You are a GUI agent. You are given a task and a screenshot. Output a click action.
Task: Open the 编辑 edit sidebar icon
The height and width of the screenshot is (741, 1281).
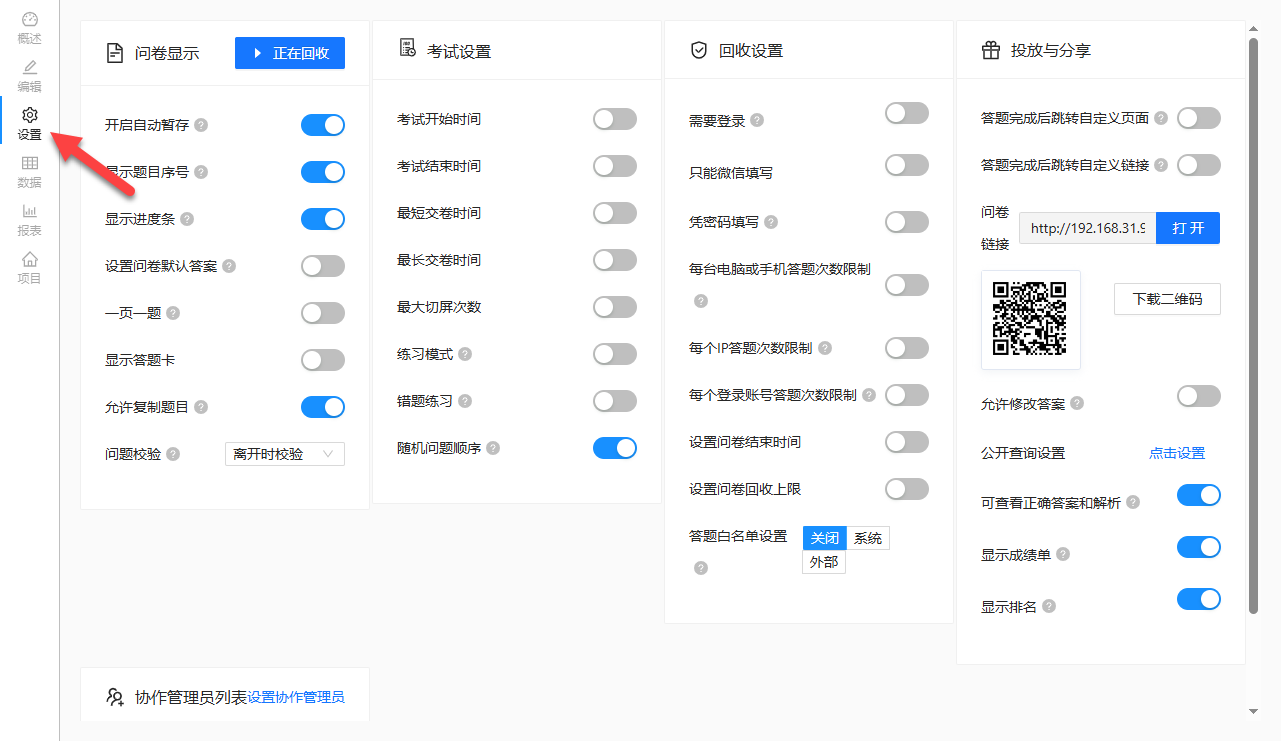(30, 76)
